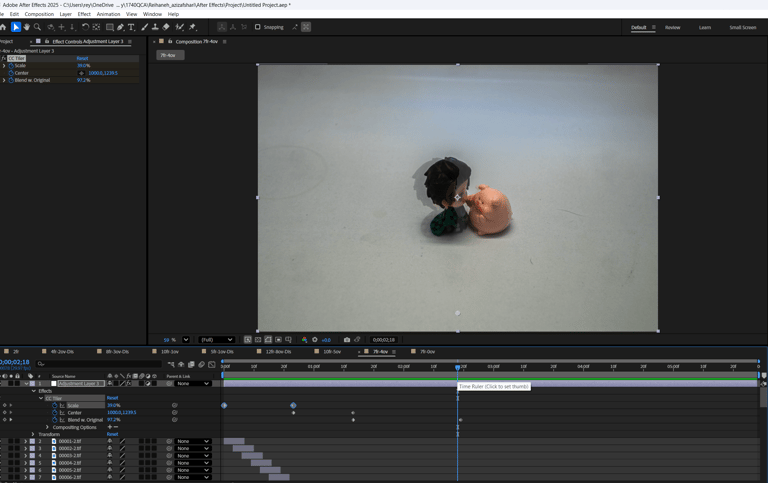Screen dimensions: 768x483
Task: Switch to the 10fr-5ov timeline tab
Action: [332, 352]
